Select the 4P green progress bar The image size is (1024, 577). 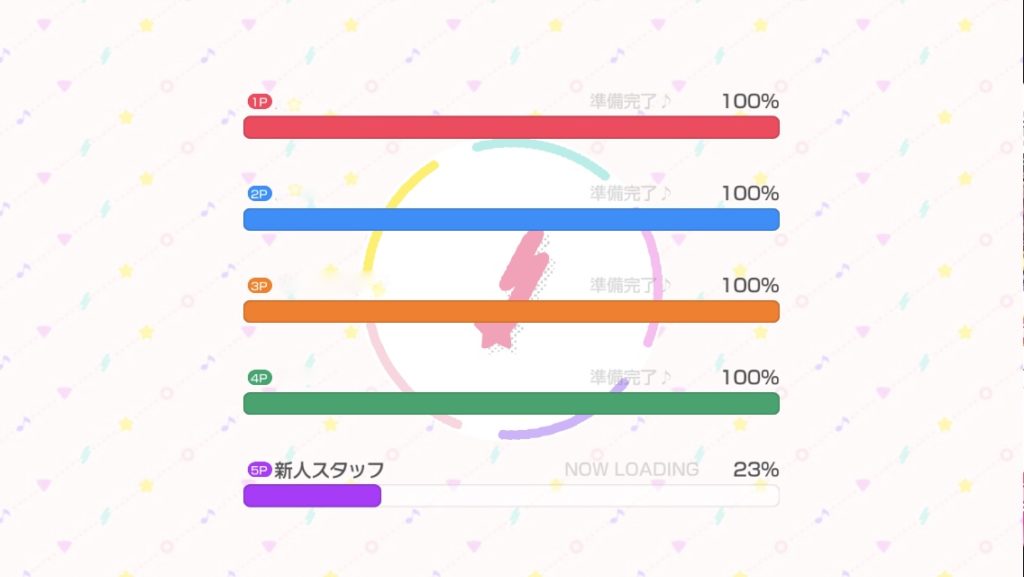tap(511, 403)
